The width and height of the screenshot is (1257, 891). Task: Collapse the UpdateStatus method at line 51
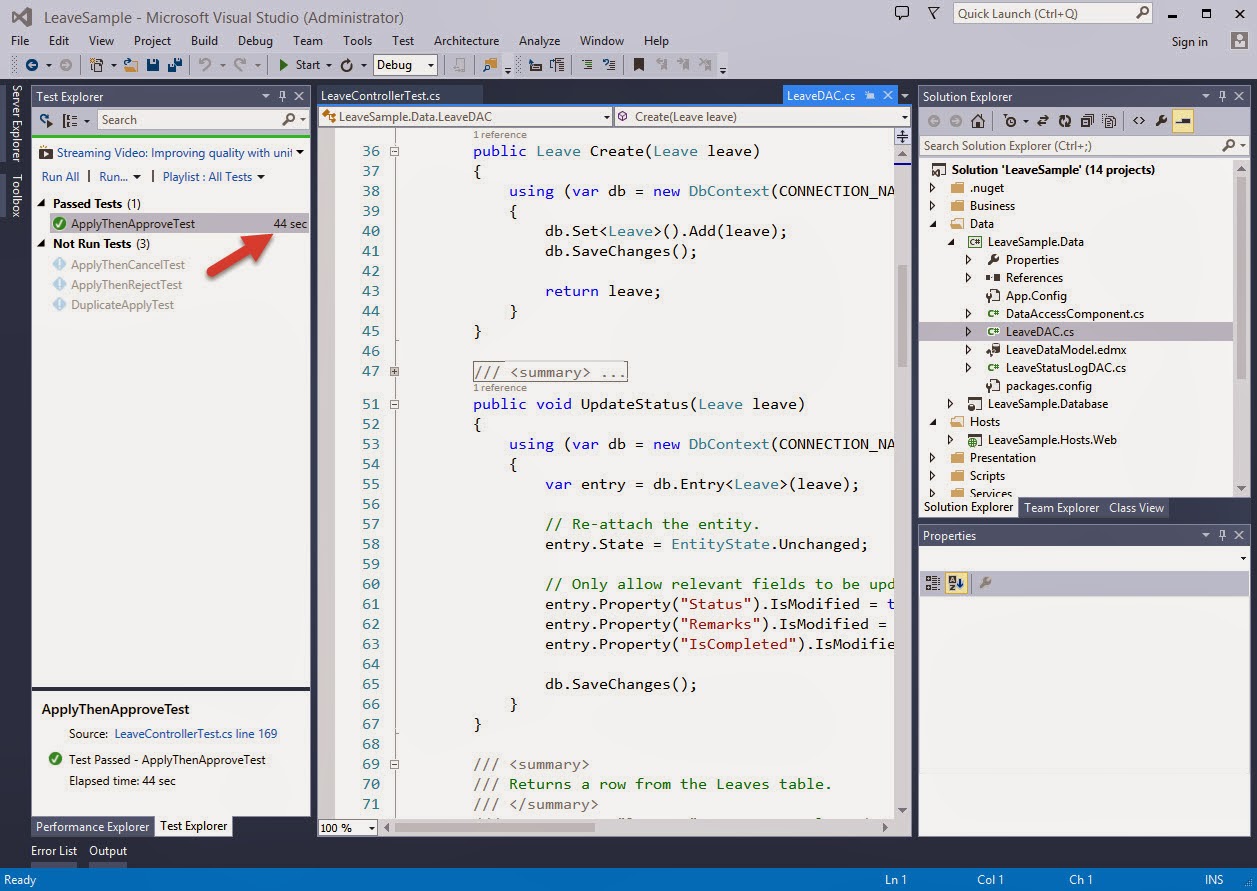coord(394,404)
